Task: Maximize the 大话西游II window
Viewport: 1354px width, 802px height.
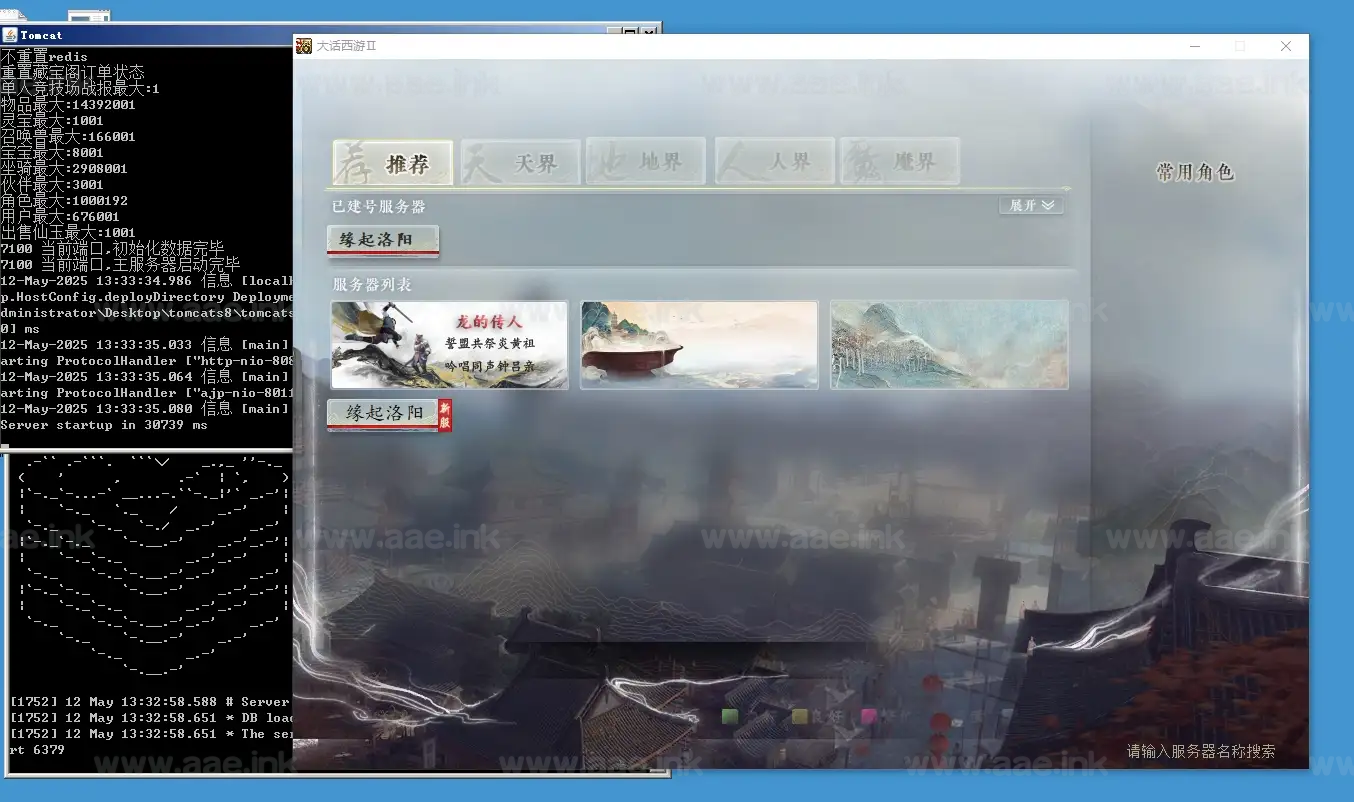Action: click(1240, 46)
